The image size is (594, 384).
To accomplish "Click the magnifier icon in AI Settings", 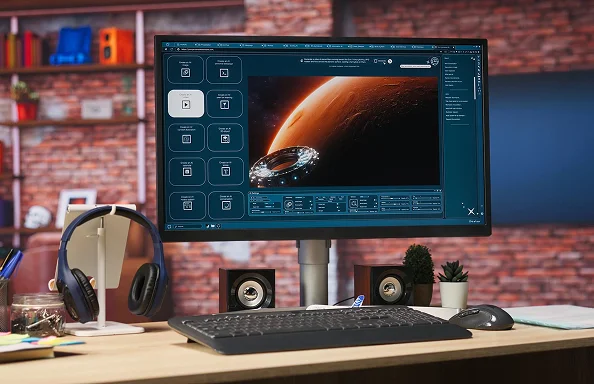I will 353,204.
